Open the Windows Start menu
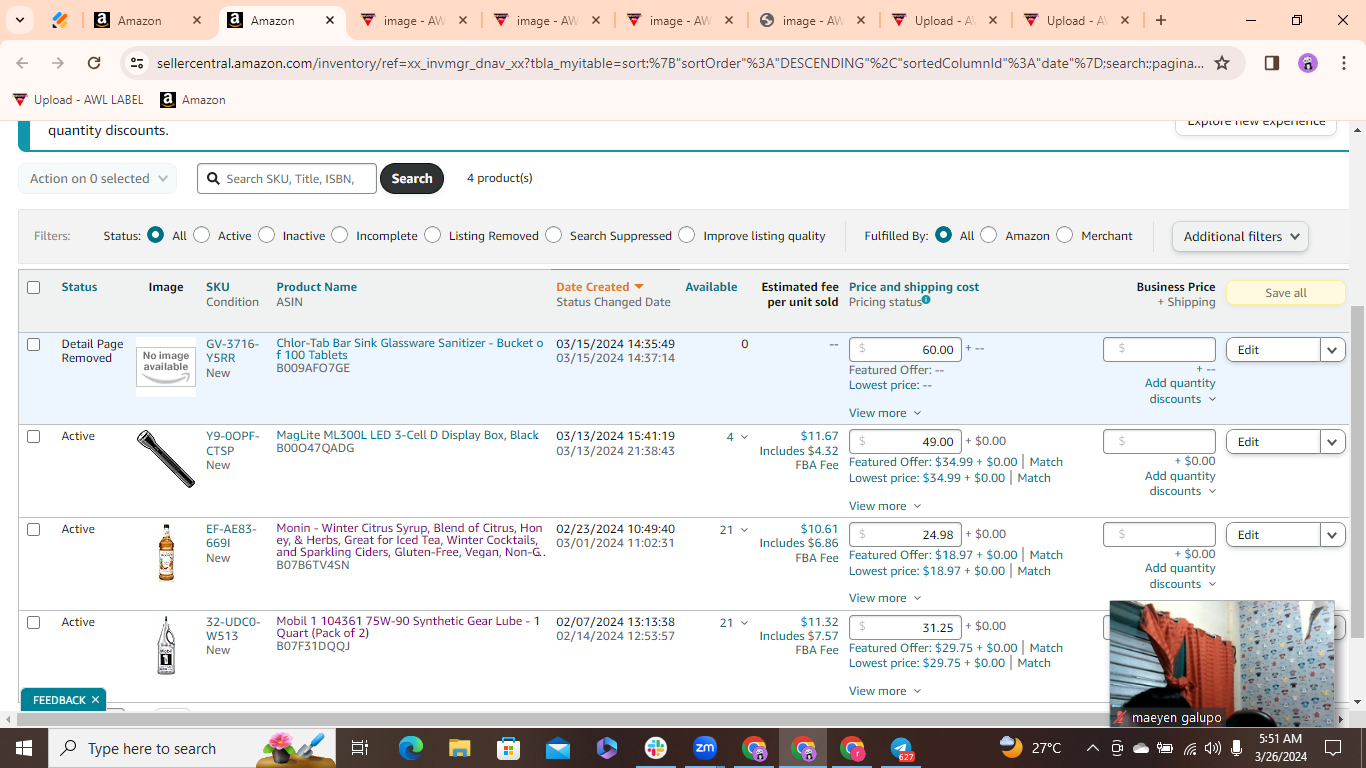Image resolution: width=1366 pixels, height=768 pixels. coord(24,748)
